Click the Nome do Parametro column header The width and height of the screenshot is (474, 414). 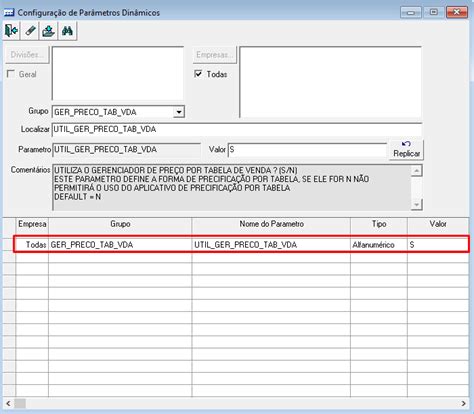pos(271,224)
